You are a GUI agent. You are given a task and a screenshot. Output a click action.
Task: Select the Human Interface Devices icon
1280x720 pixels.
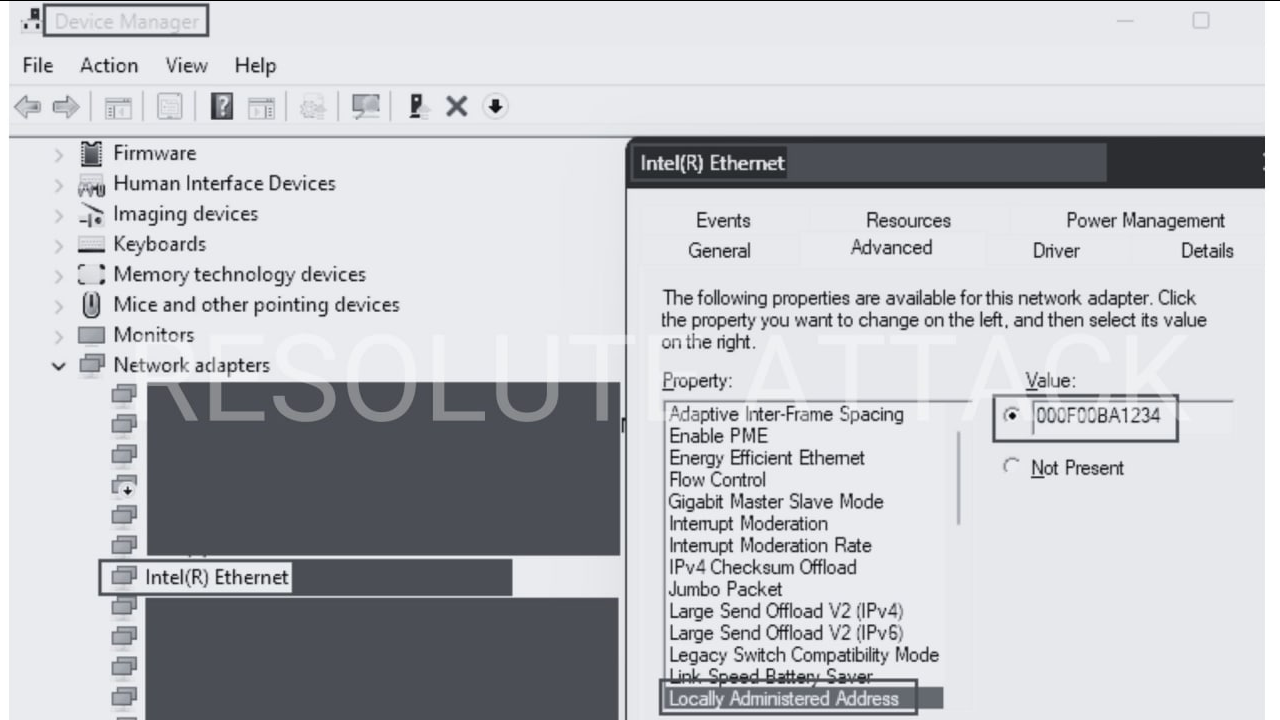[x=91, y=185]
